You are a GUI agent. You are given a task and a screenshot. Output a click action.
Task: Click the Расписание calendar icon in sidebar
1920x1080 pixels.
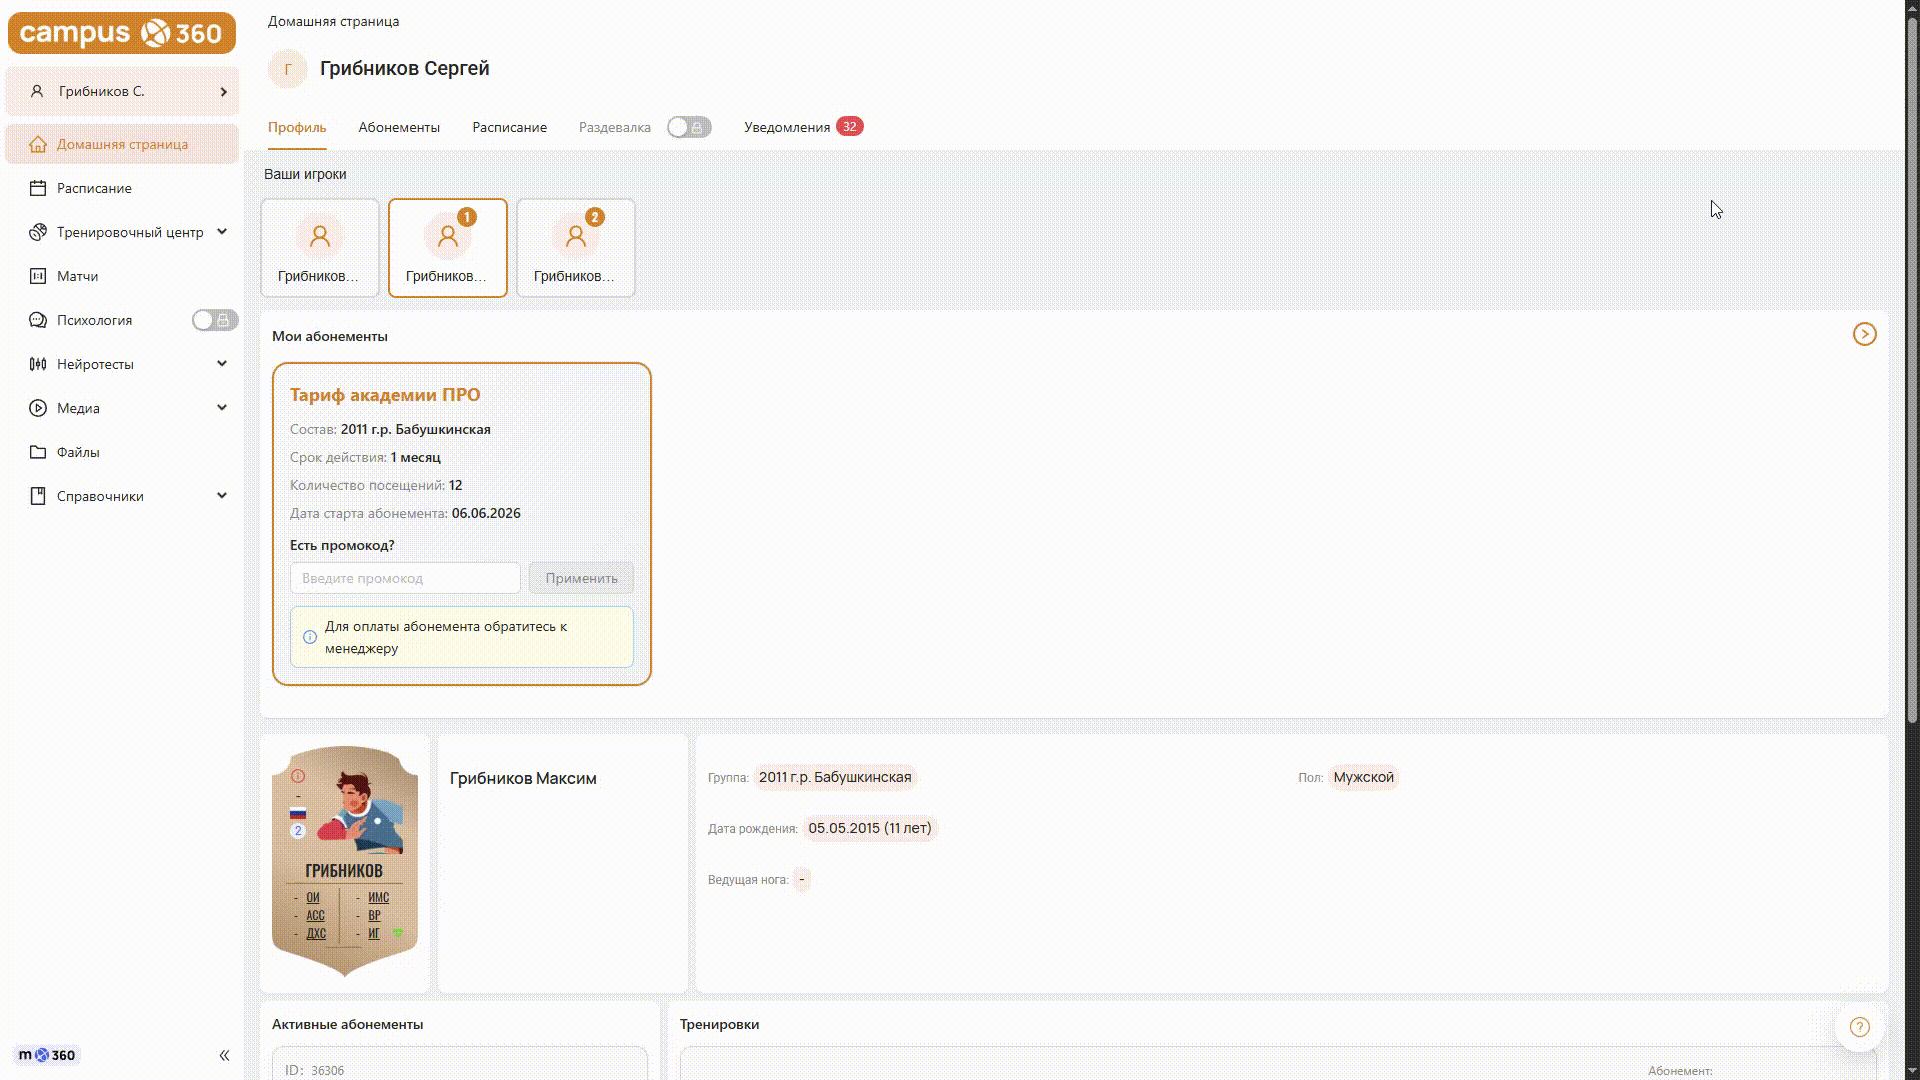[x=38, y=188]
